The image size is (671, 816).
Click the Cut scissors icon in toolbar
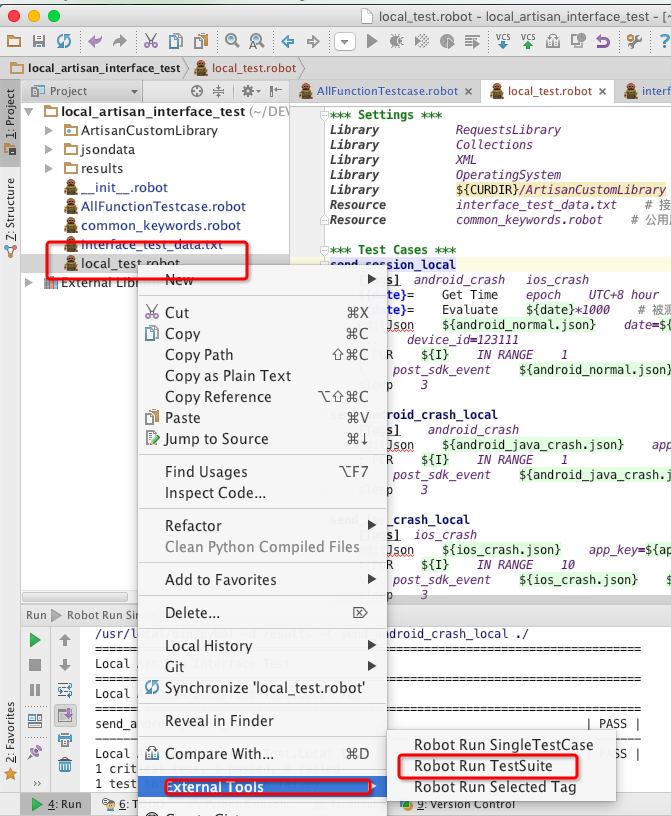coord(151,41)
